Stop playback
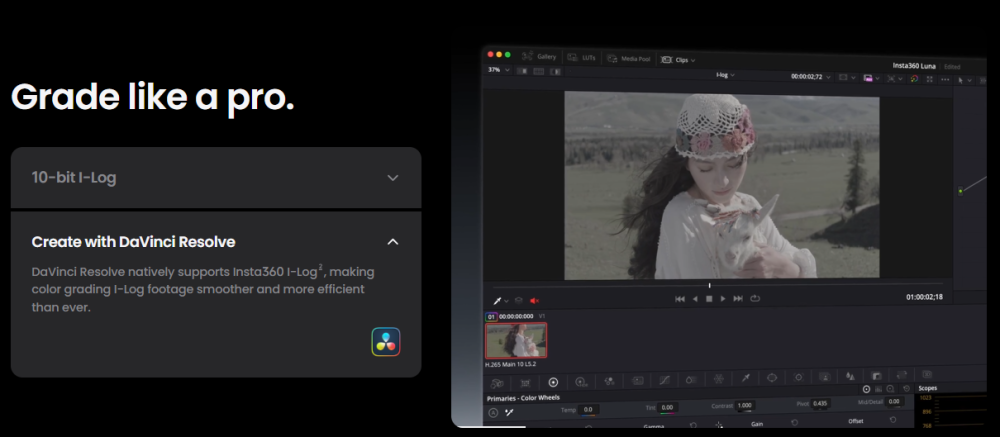 tap(709, 299)
